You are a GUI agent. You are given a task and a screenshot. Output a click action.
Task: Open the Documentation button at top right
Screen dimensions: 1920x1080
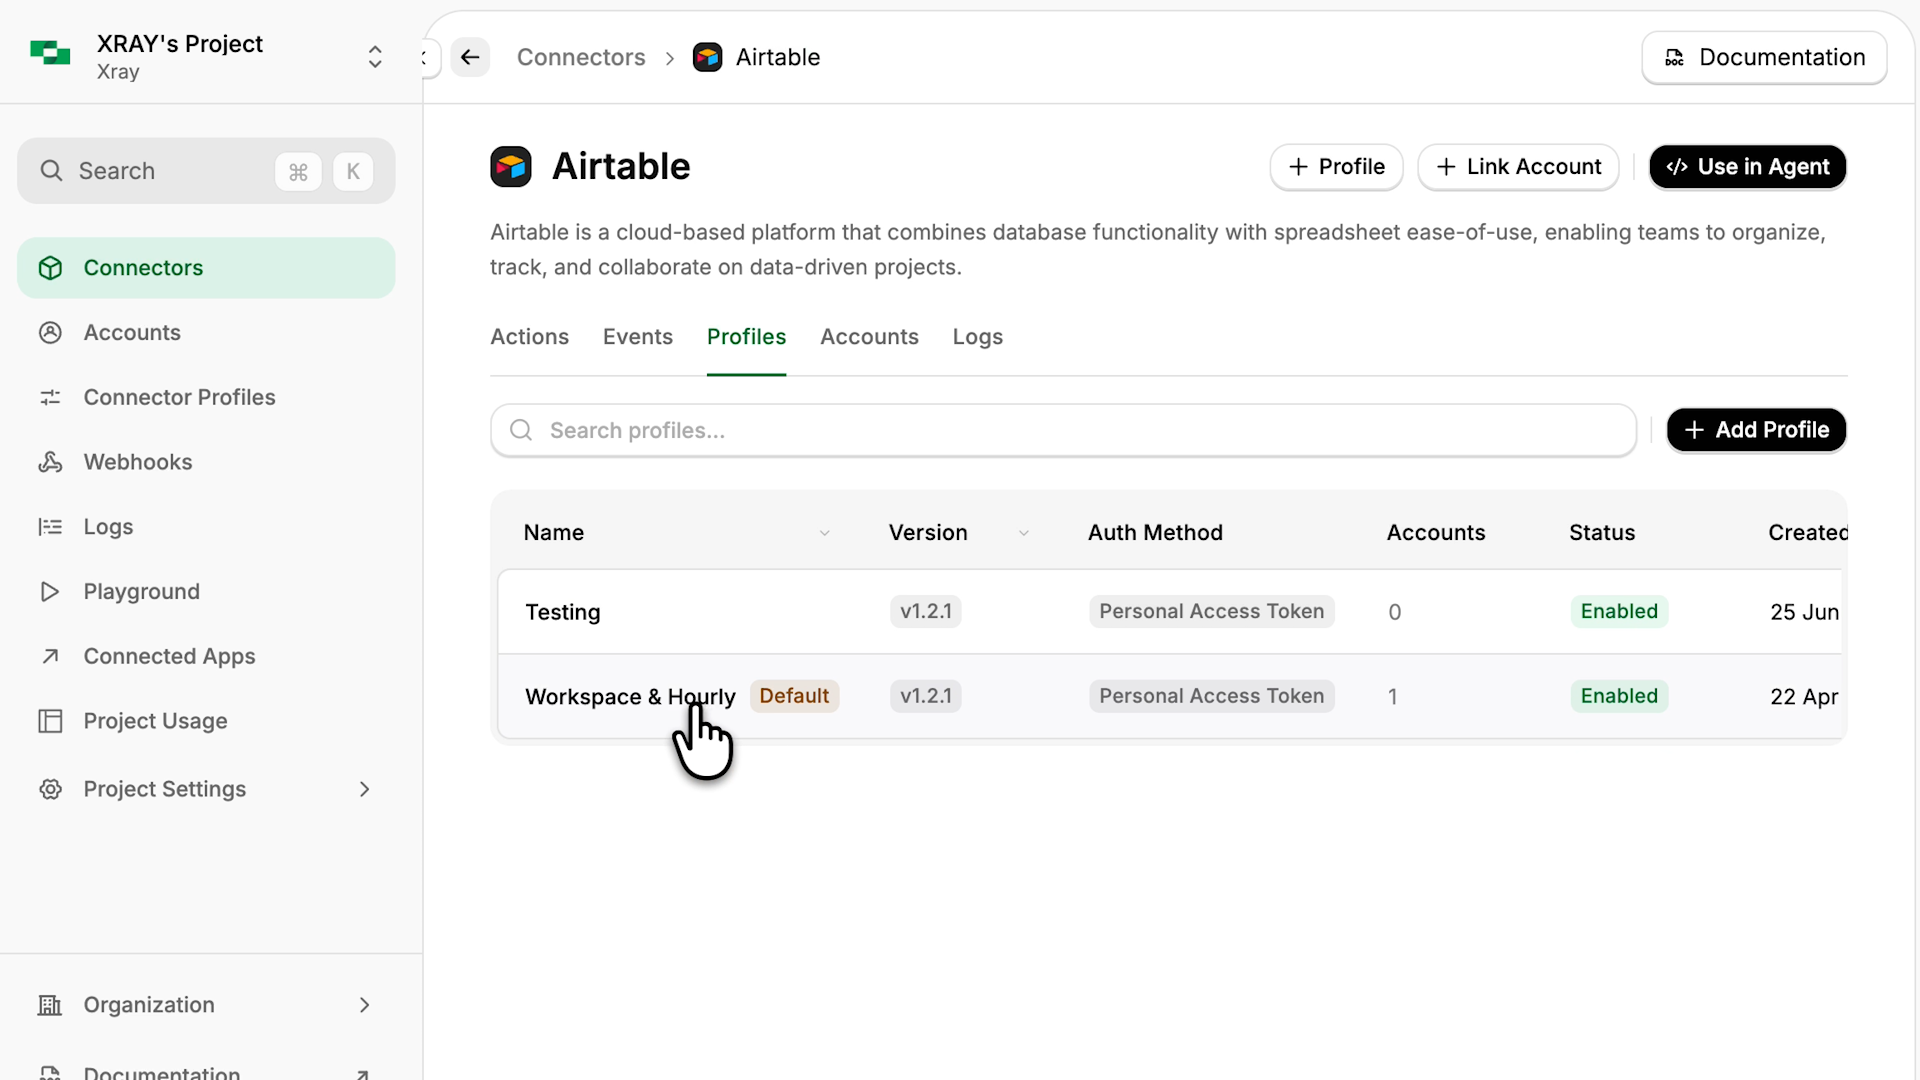1764,57
